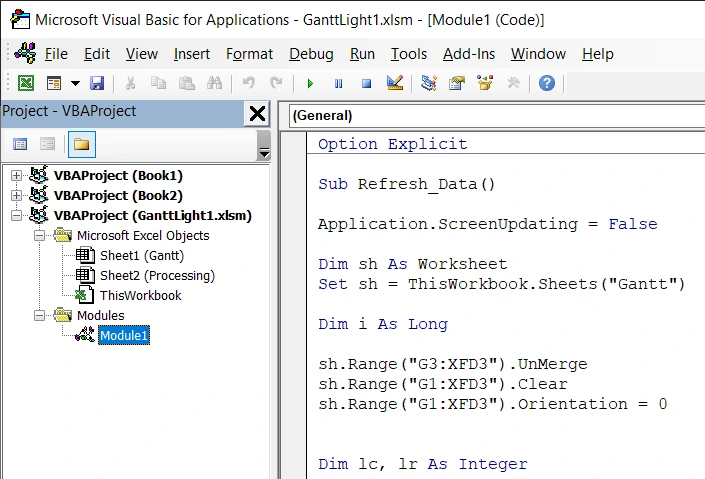Click the Copy toolbar icon
Image resolution: width=705 pixels, height=479 pixels.
click(x=158, y=83)
